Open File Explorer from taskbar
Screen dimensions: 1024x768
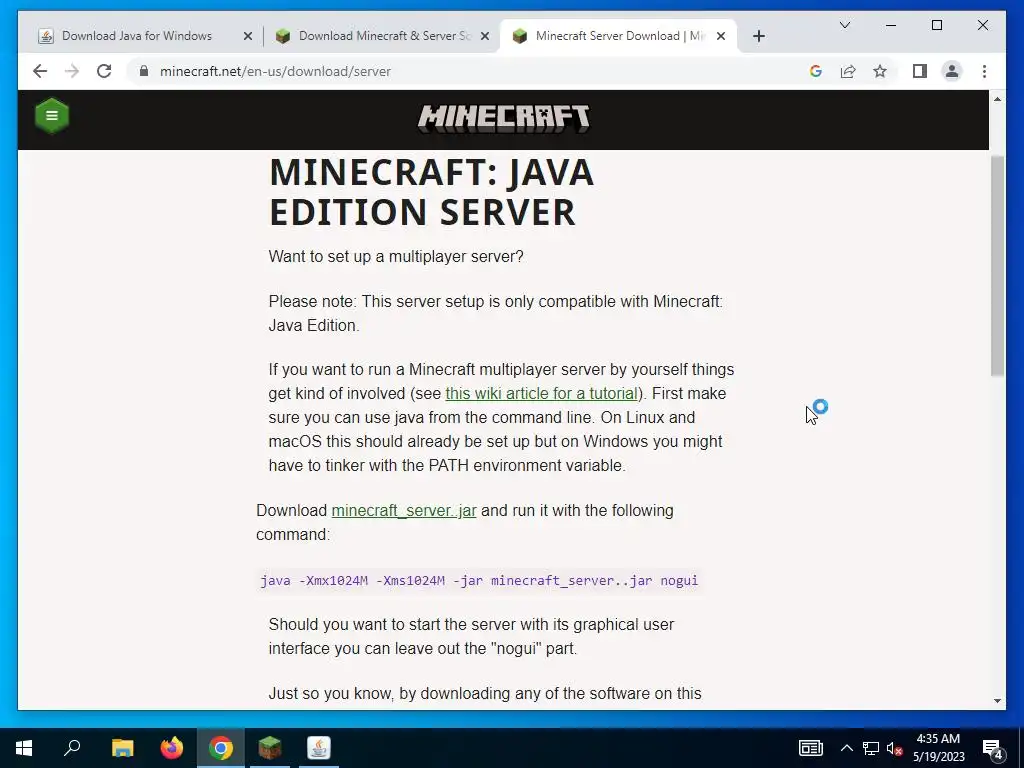tap(122, 748)
